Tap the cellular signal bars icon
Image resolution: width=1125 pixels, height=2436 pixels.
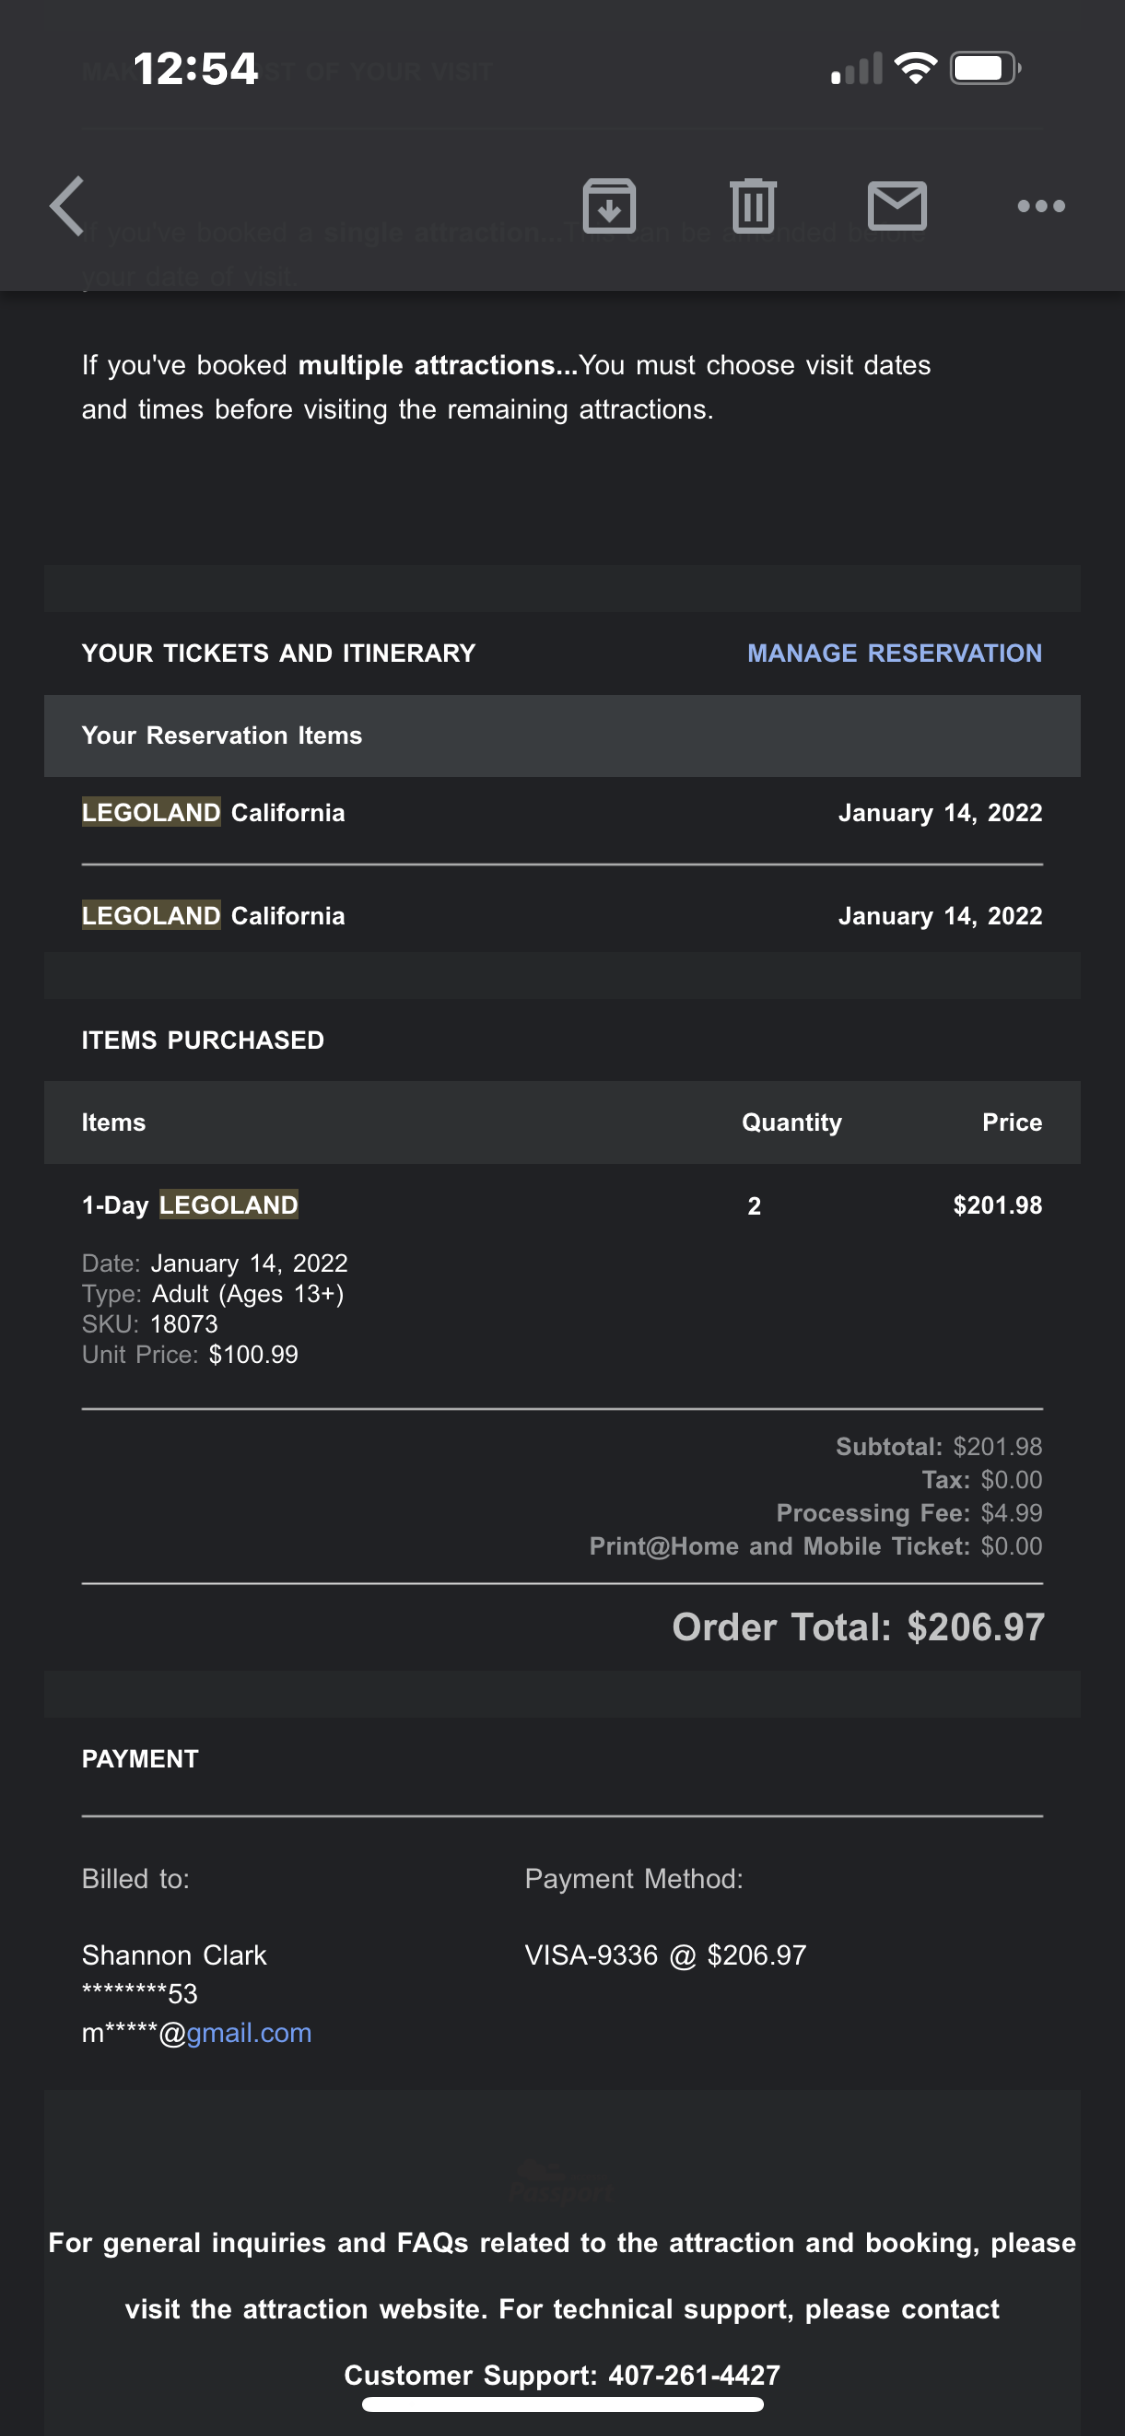coord(857,69)
